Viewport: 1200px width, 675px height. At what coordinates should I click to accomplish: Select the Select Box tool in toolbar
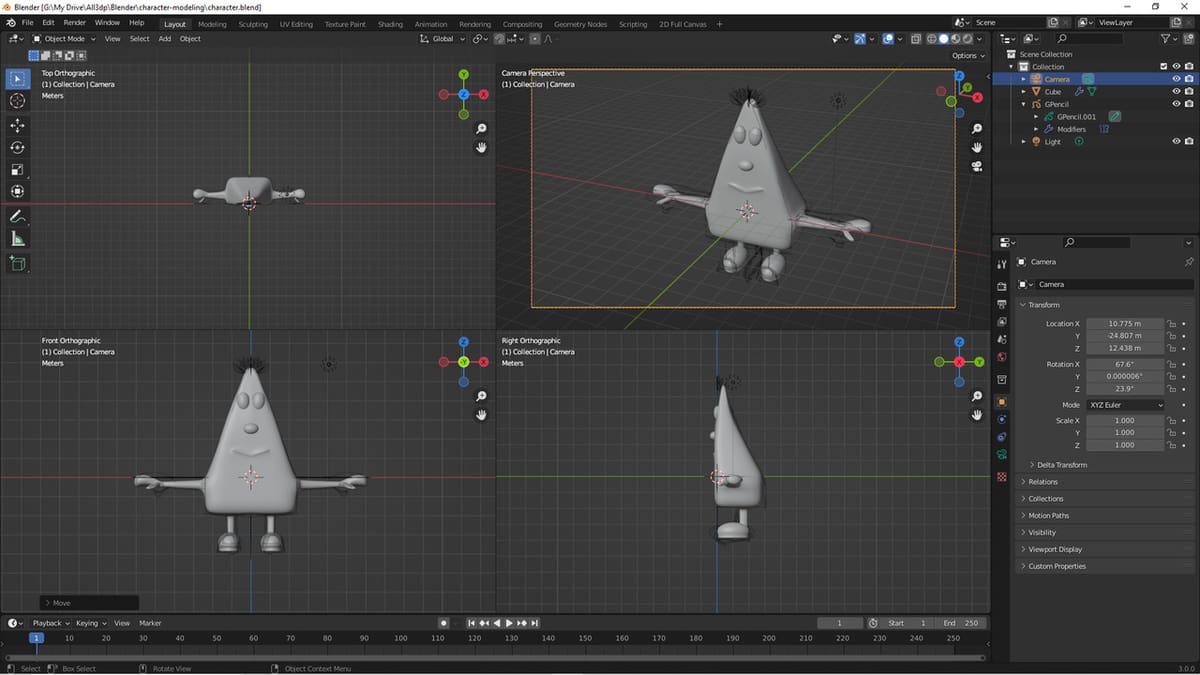[x=18, y=79]
